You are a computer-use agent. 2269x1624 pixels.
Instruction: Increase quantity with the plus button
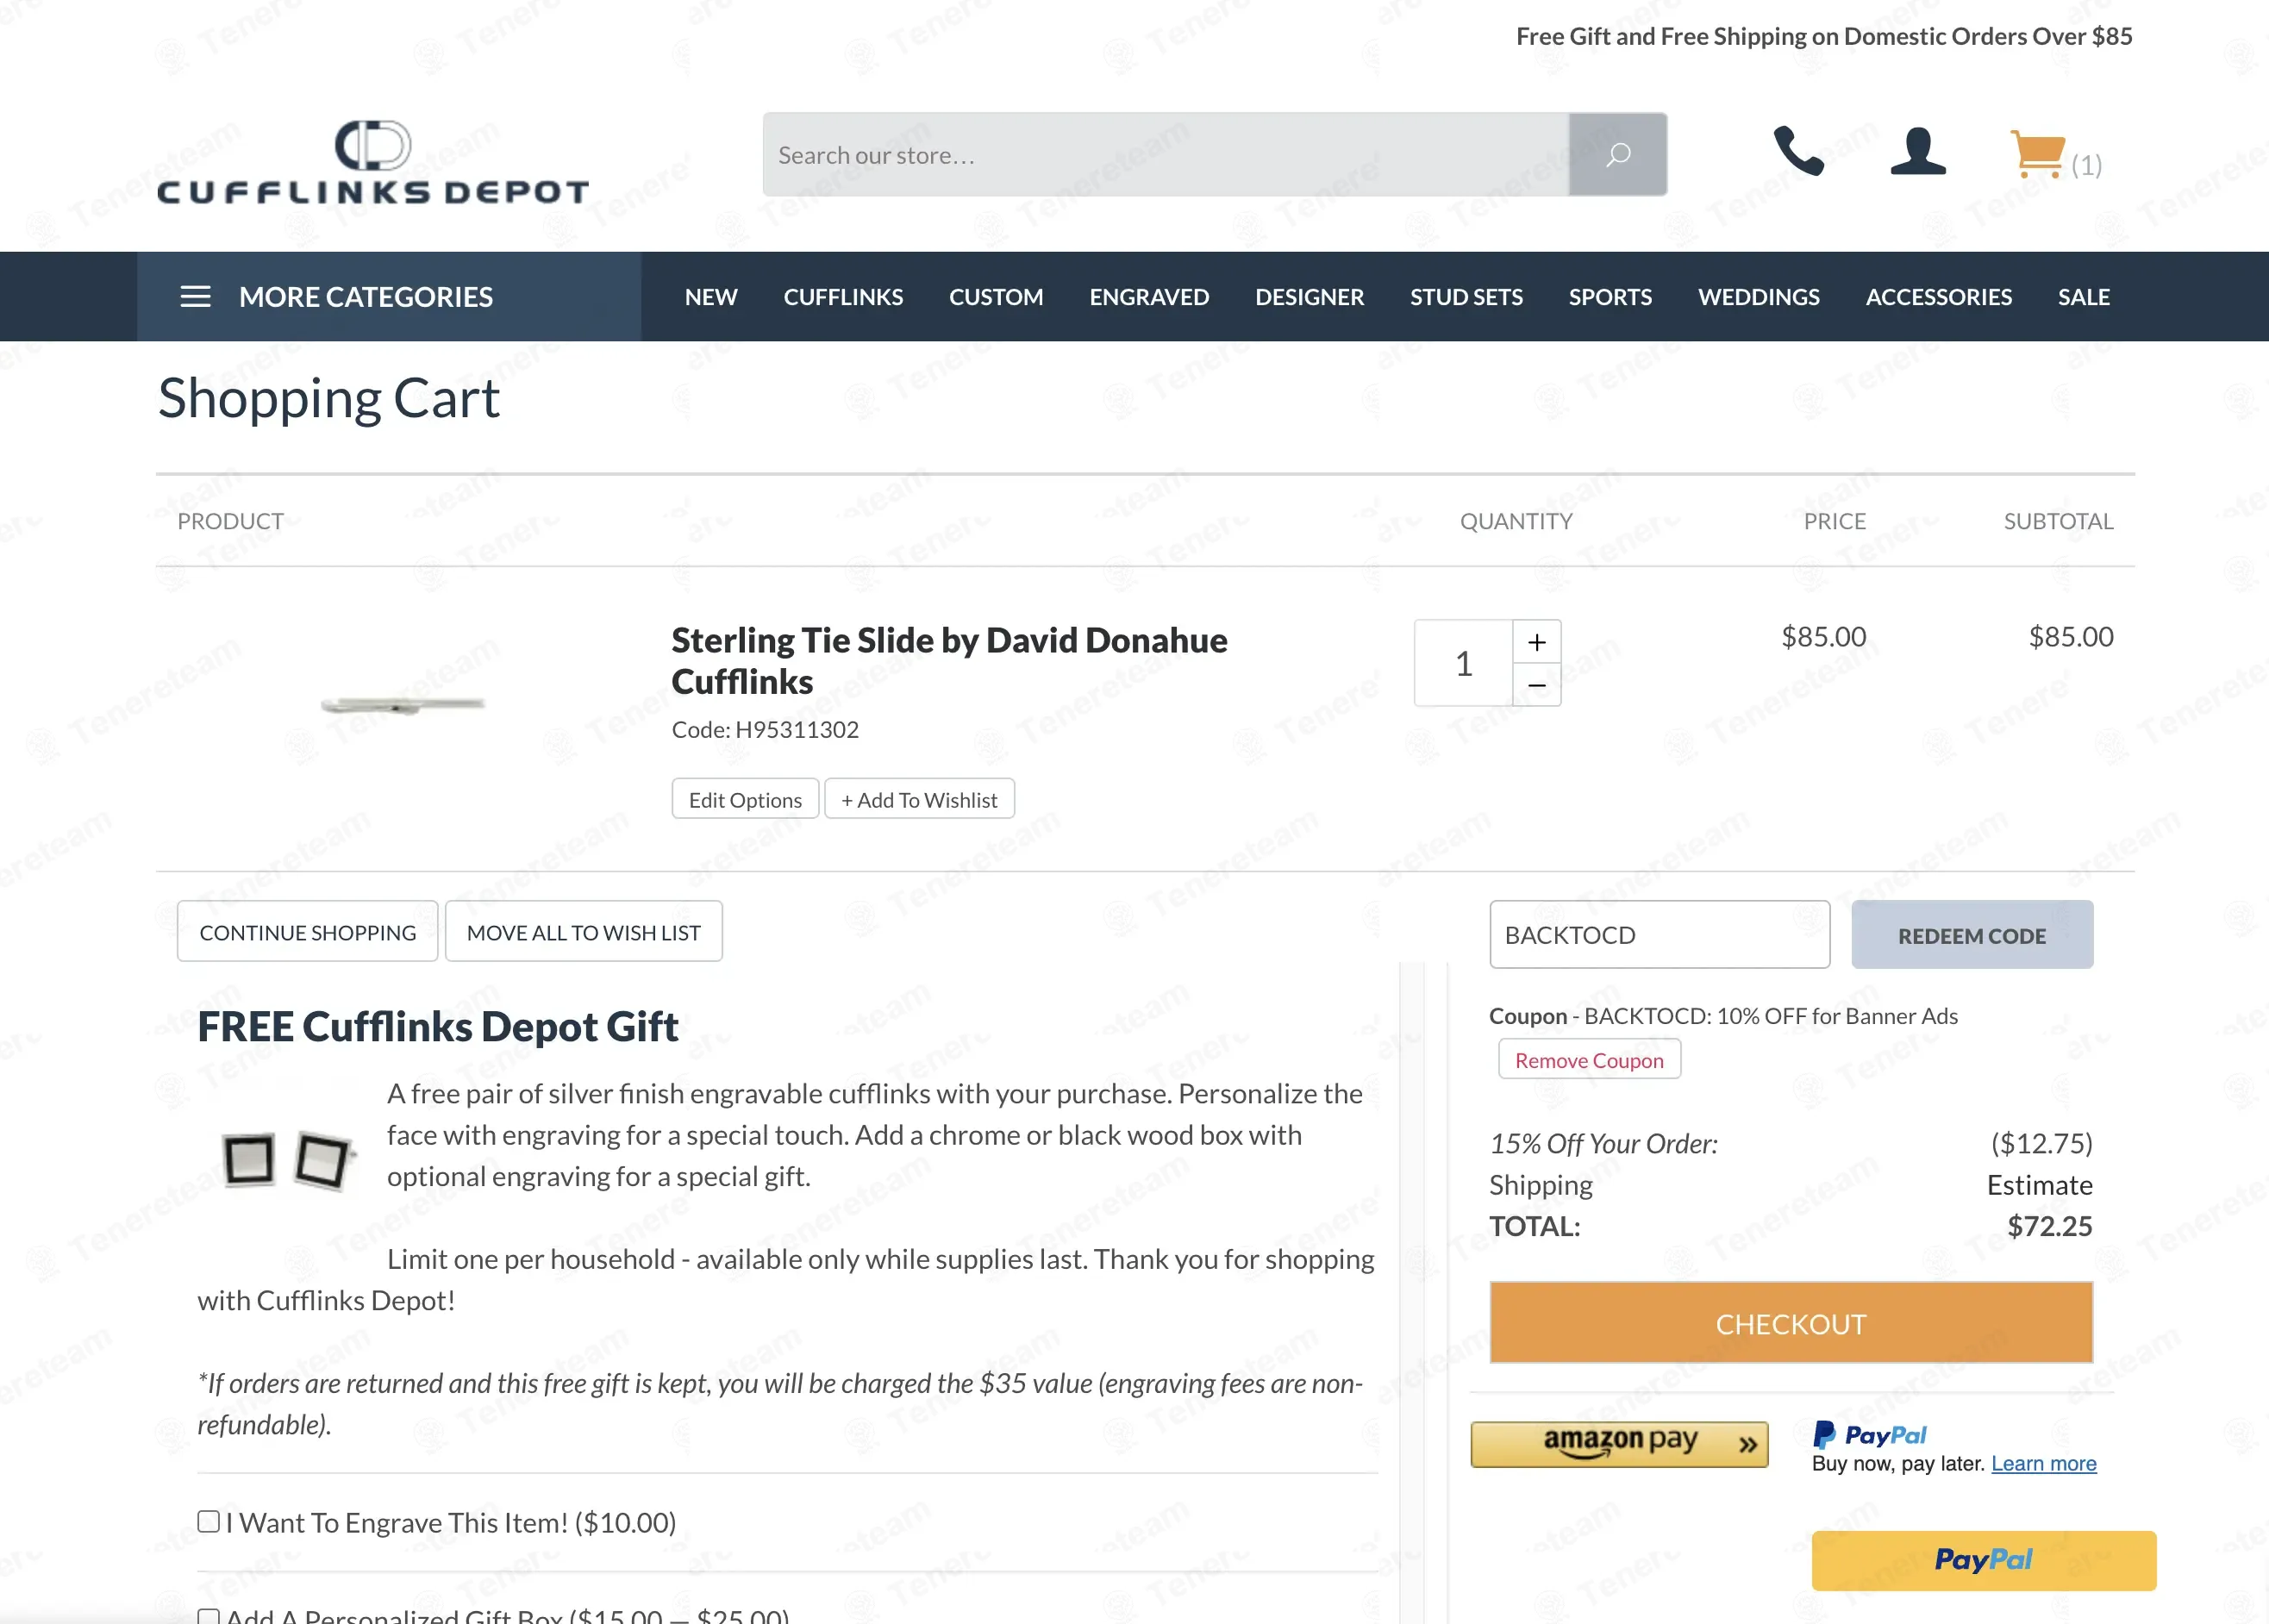[1537, 642]
